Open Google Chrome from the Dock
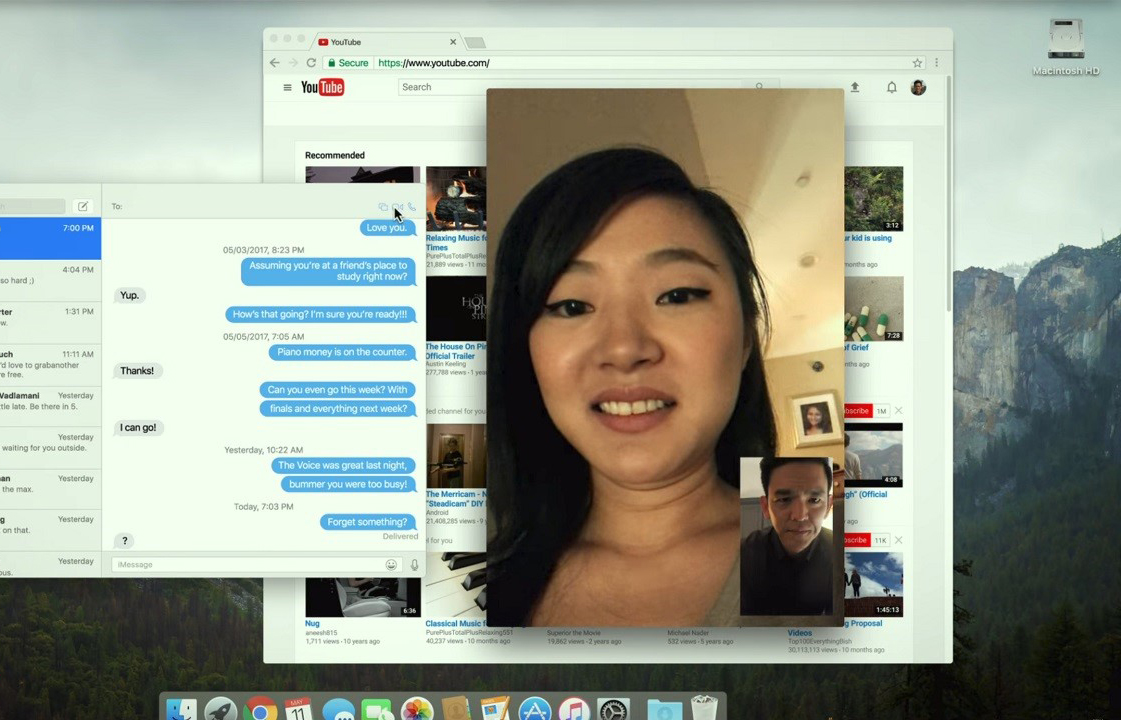This screenshot has width=1121, height=720. 260,710
